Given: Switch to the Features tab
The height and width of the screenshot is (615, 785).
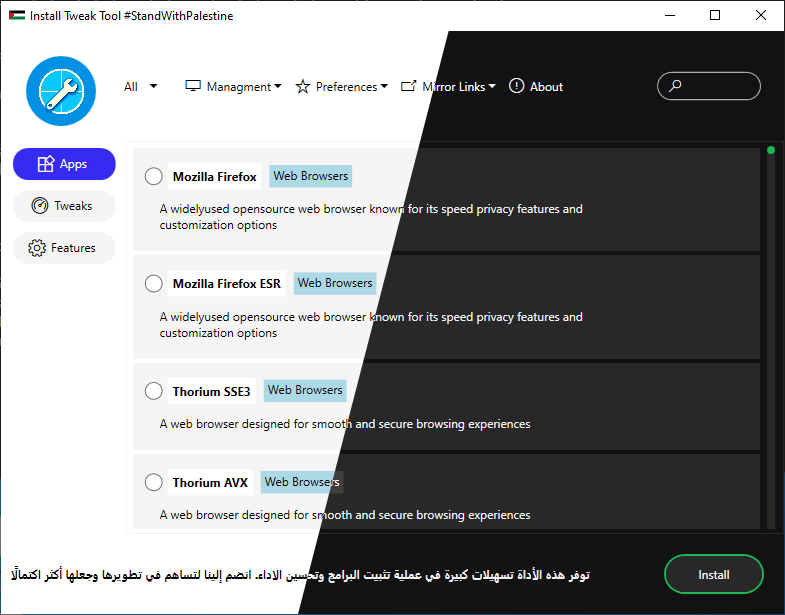Looking at the screenshot, I should pos(64,248).
